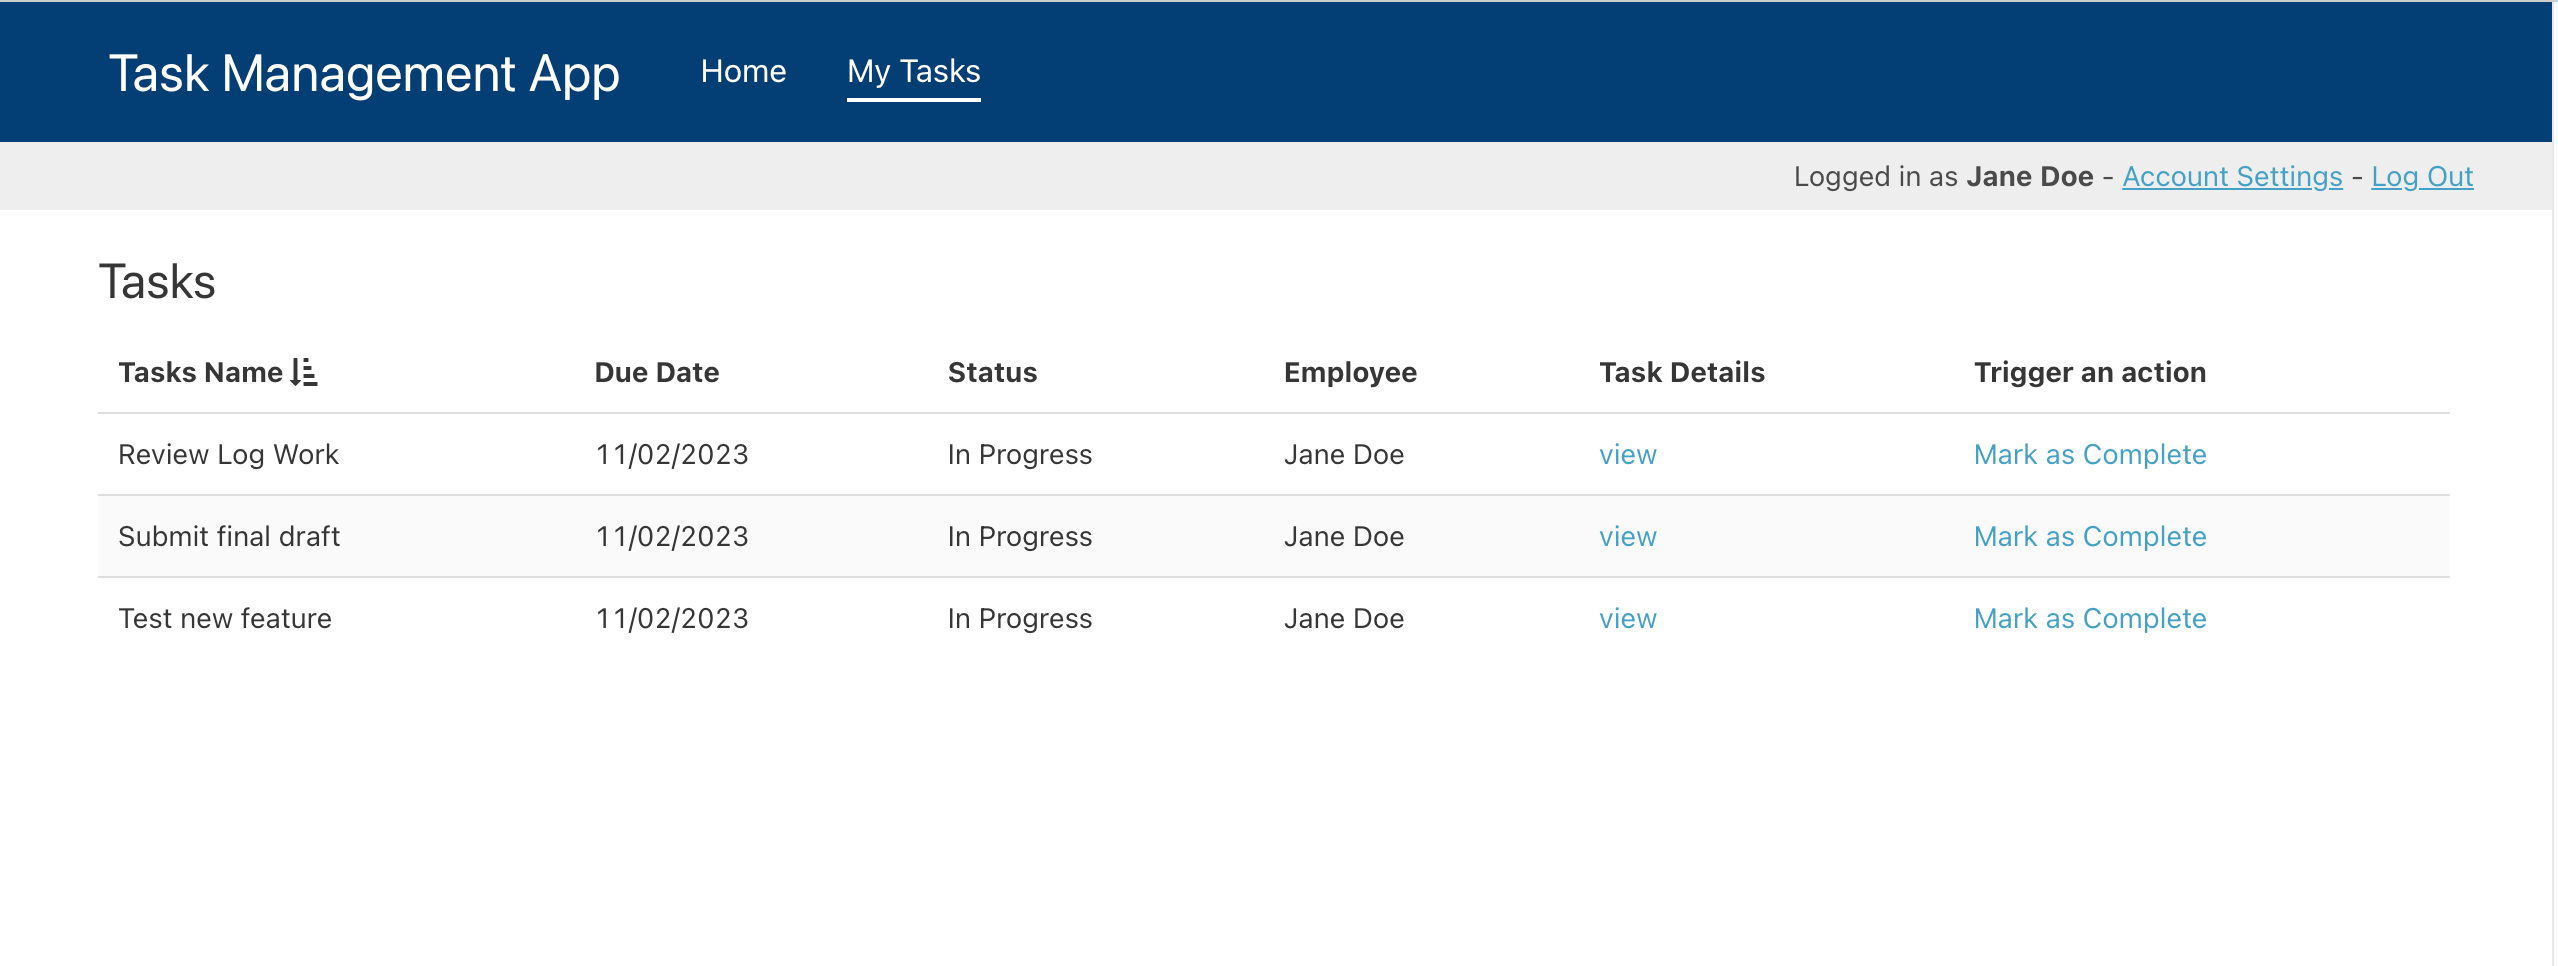Click Jane Doe in Review Log Work row

(1343, 454)
